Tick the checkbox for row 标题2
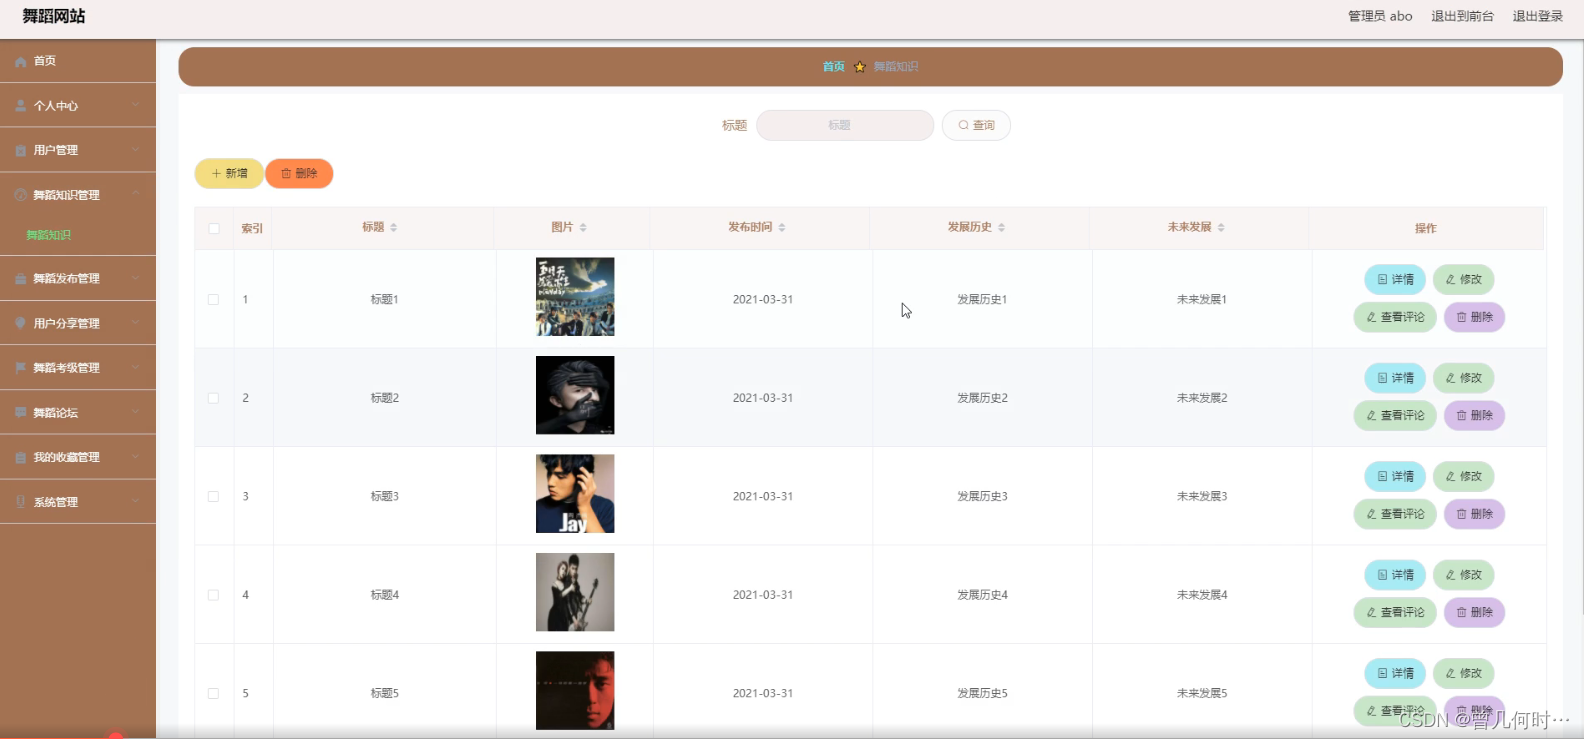The width and height of the screenshot is (1584, 739). tap(213, 398)
